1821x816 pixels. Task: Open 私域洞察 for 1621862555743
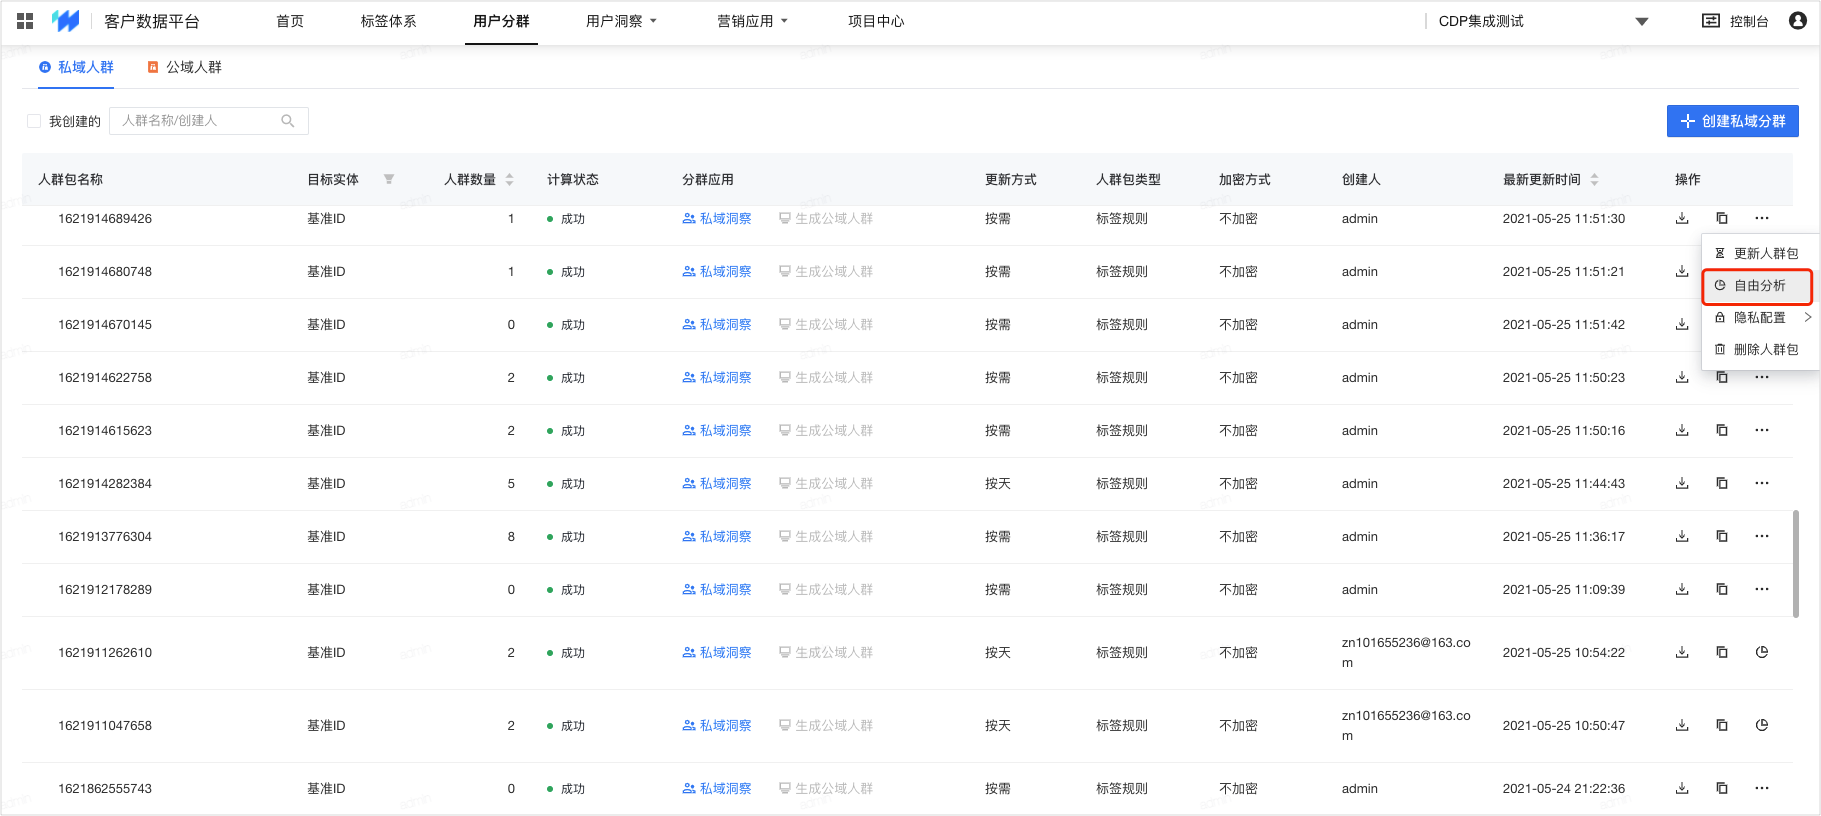tap(717, 788)
